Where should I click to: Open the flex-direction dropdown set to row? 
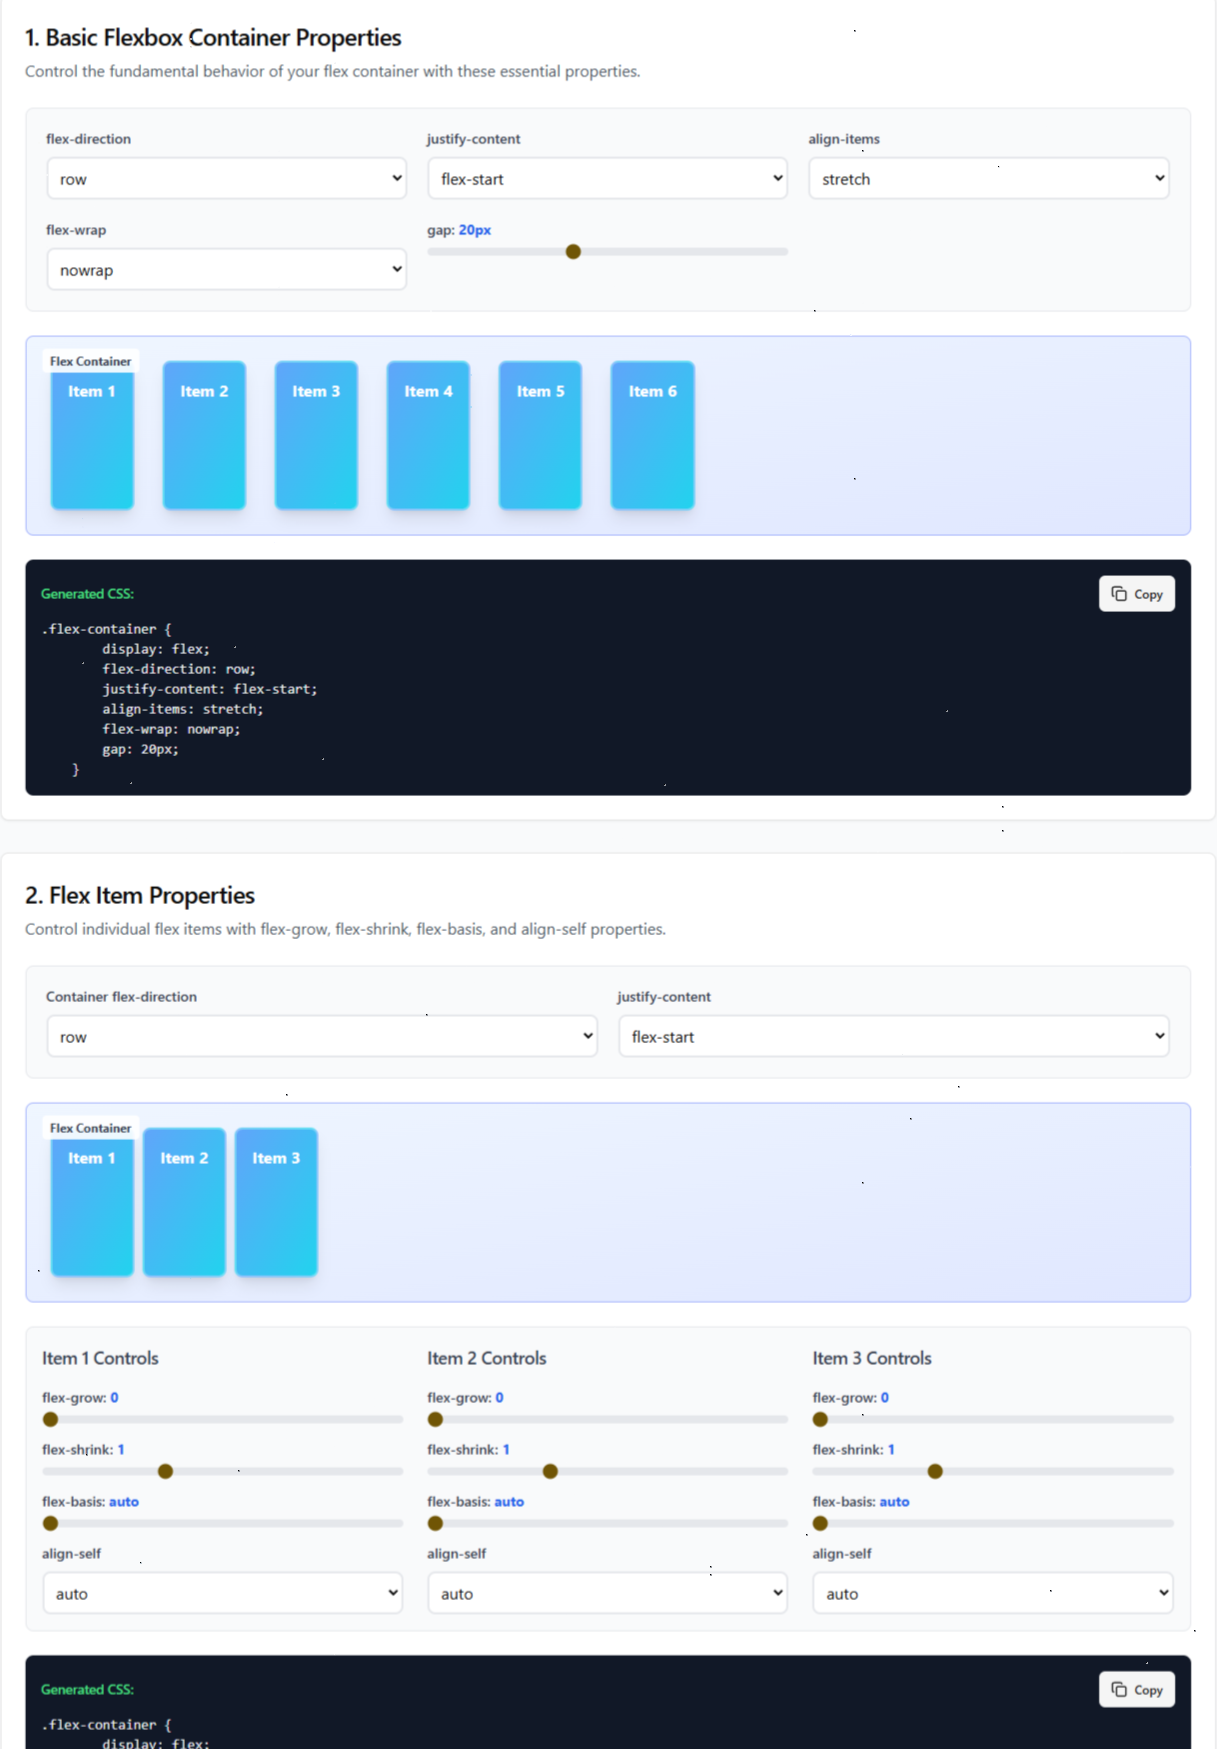[226, 179]
